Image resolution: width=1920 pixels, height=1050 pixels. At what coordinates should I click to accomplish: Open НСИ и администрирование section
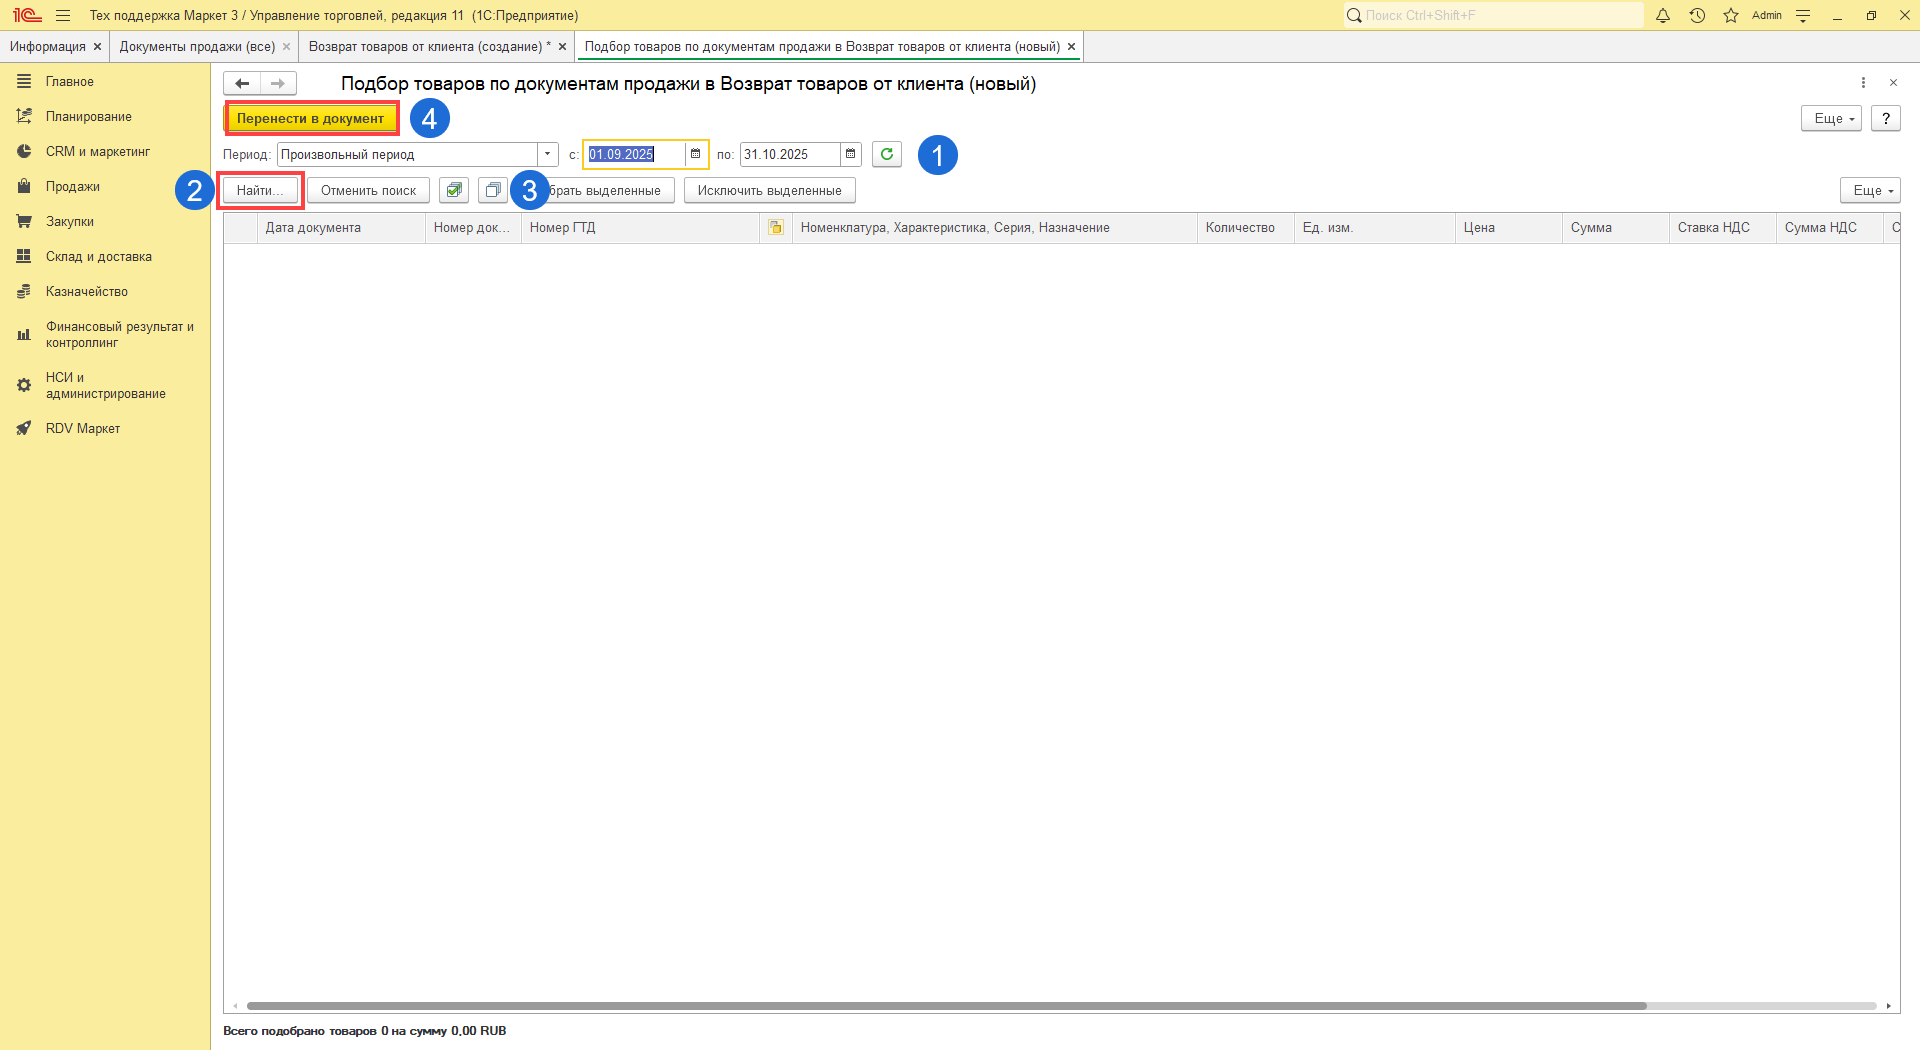tap(105, 386)
